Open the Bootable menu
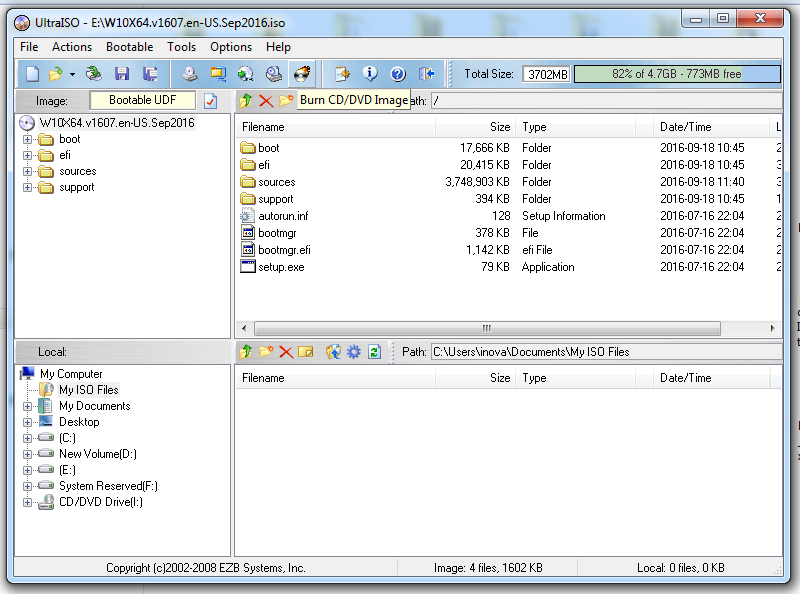This screenshot has height=594, width=800. 130,47
